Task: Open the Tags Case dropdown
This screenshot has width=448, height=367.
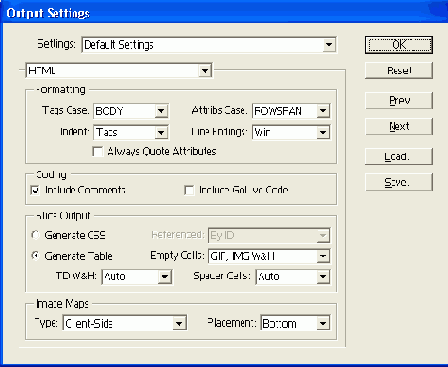Action: (131, 111)
